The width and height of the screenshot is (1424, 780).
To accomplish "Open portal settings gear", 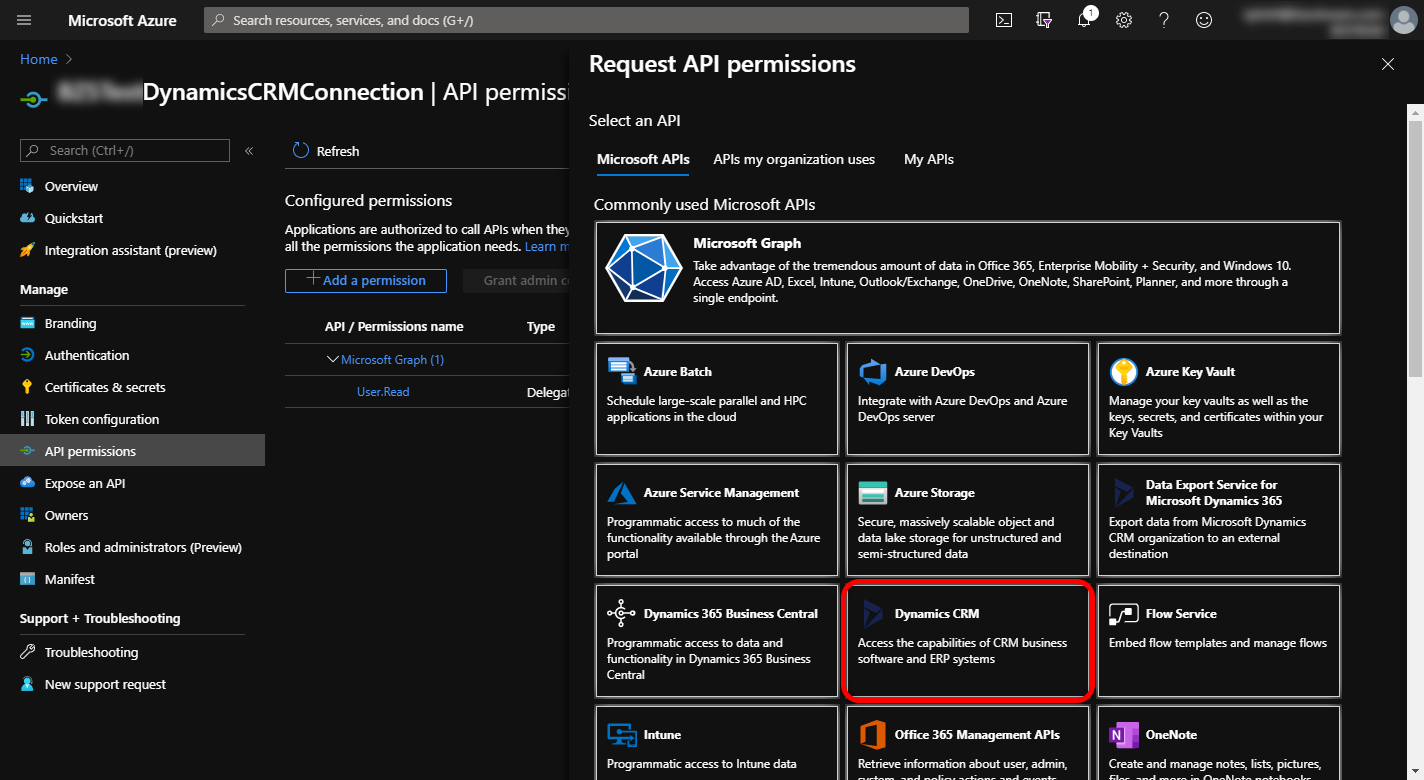I will [x=1124, y=20].
